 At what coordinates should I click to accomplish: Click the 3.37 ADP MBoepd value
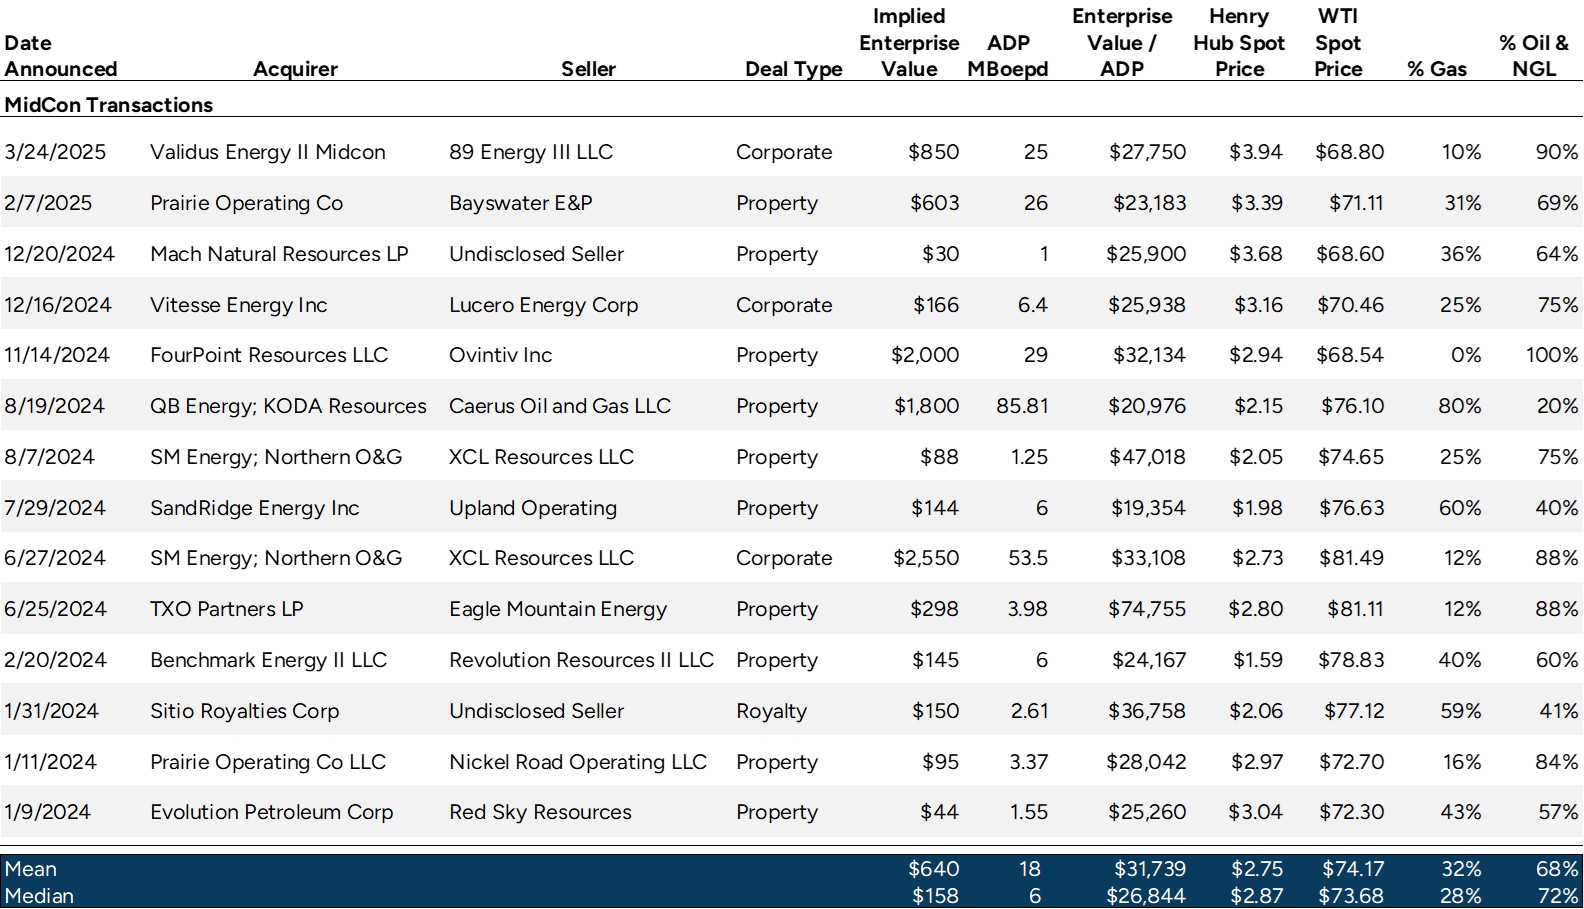[x=1029, y=762]
